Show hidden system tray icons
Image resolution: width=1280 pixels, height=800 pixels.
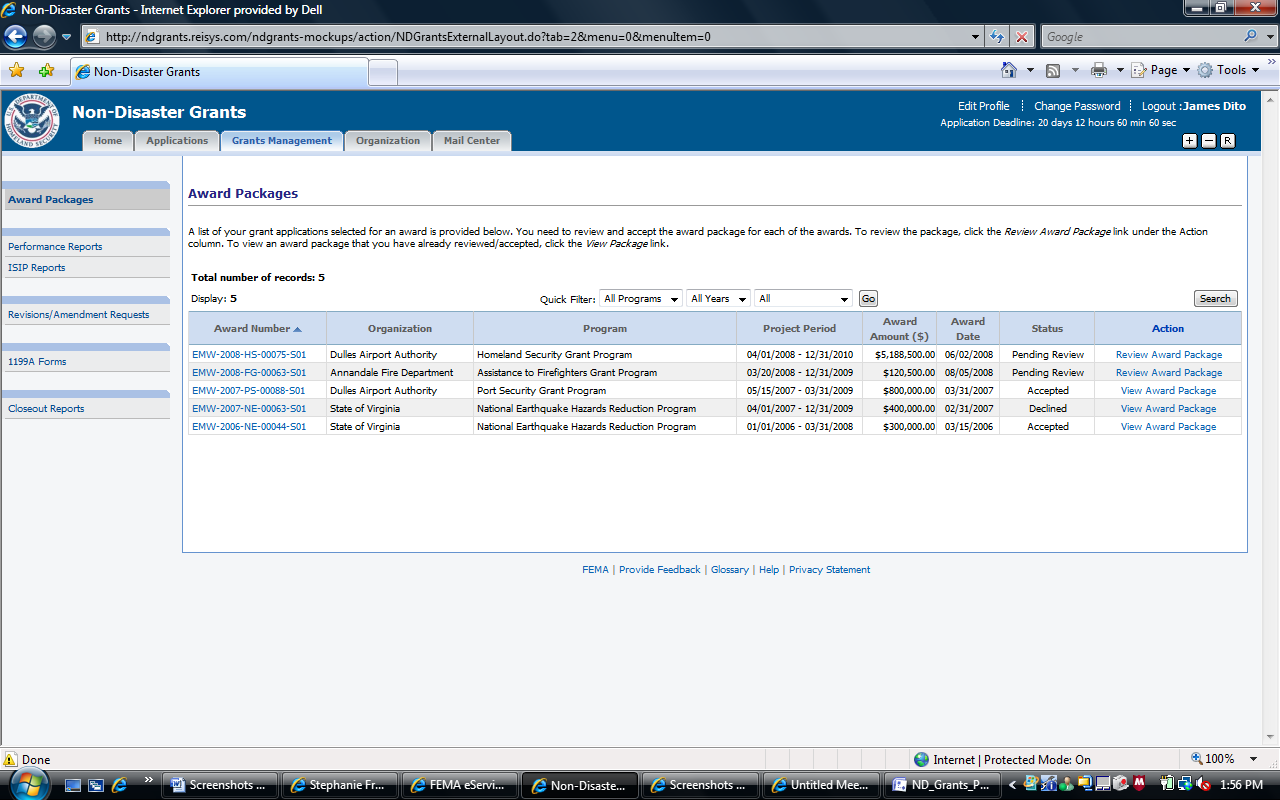pyautogui.click(x=1012, y=785)
